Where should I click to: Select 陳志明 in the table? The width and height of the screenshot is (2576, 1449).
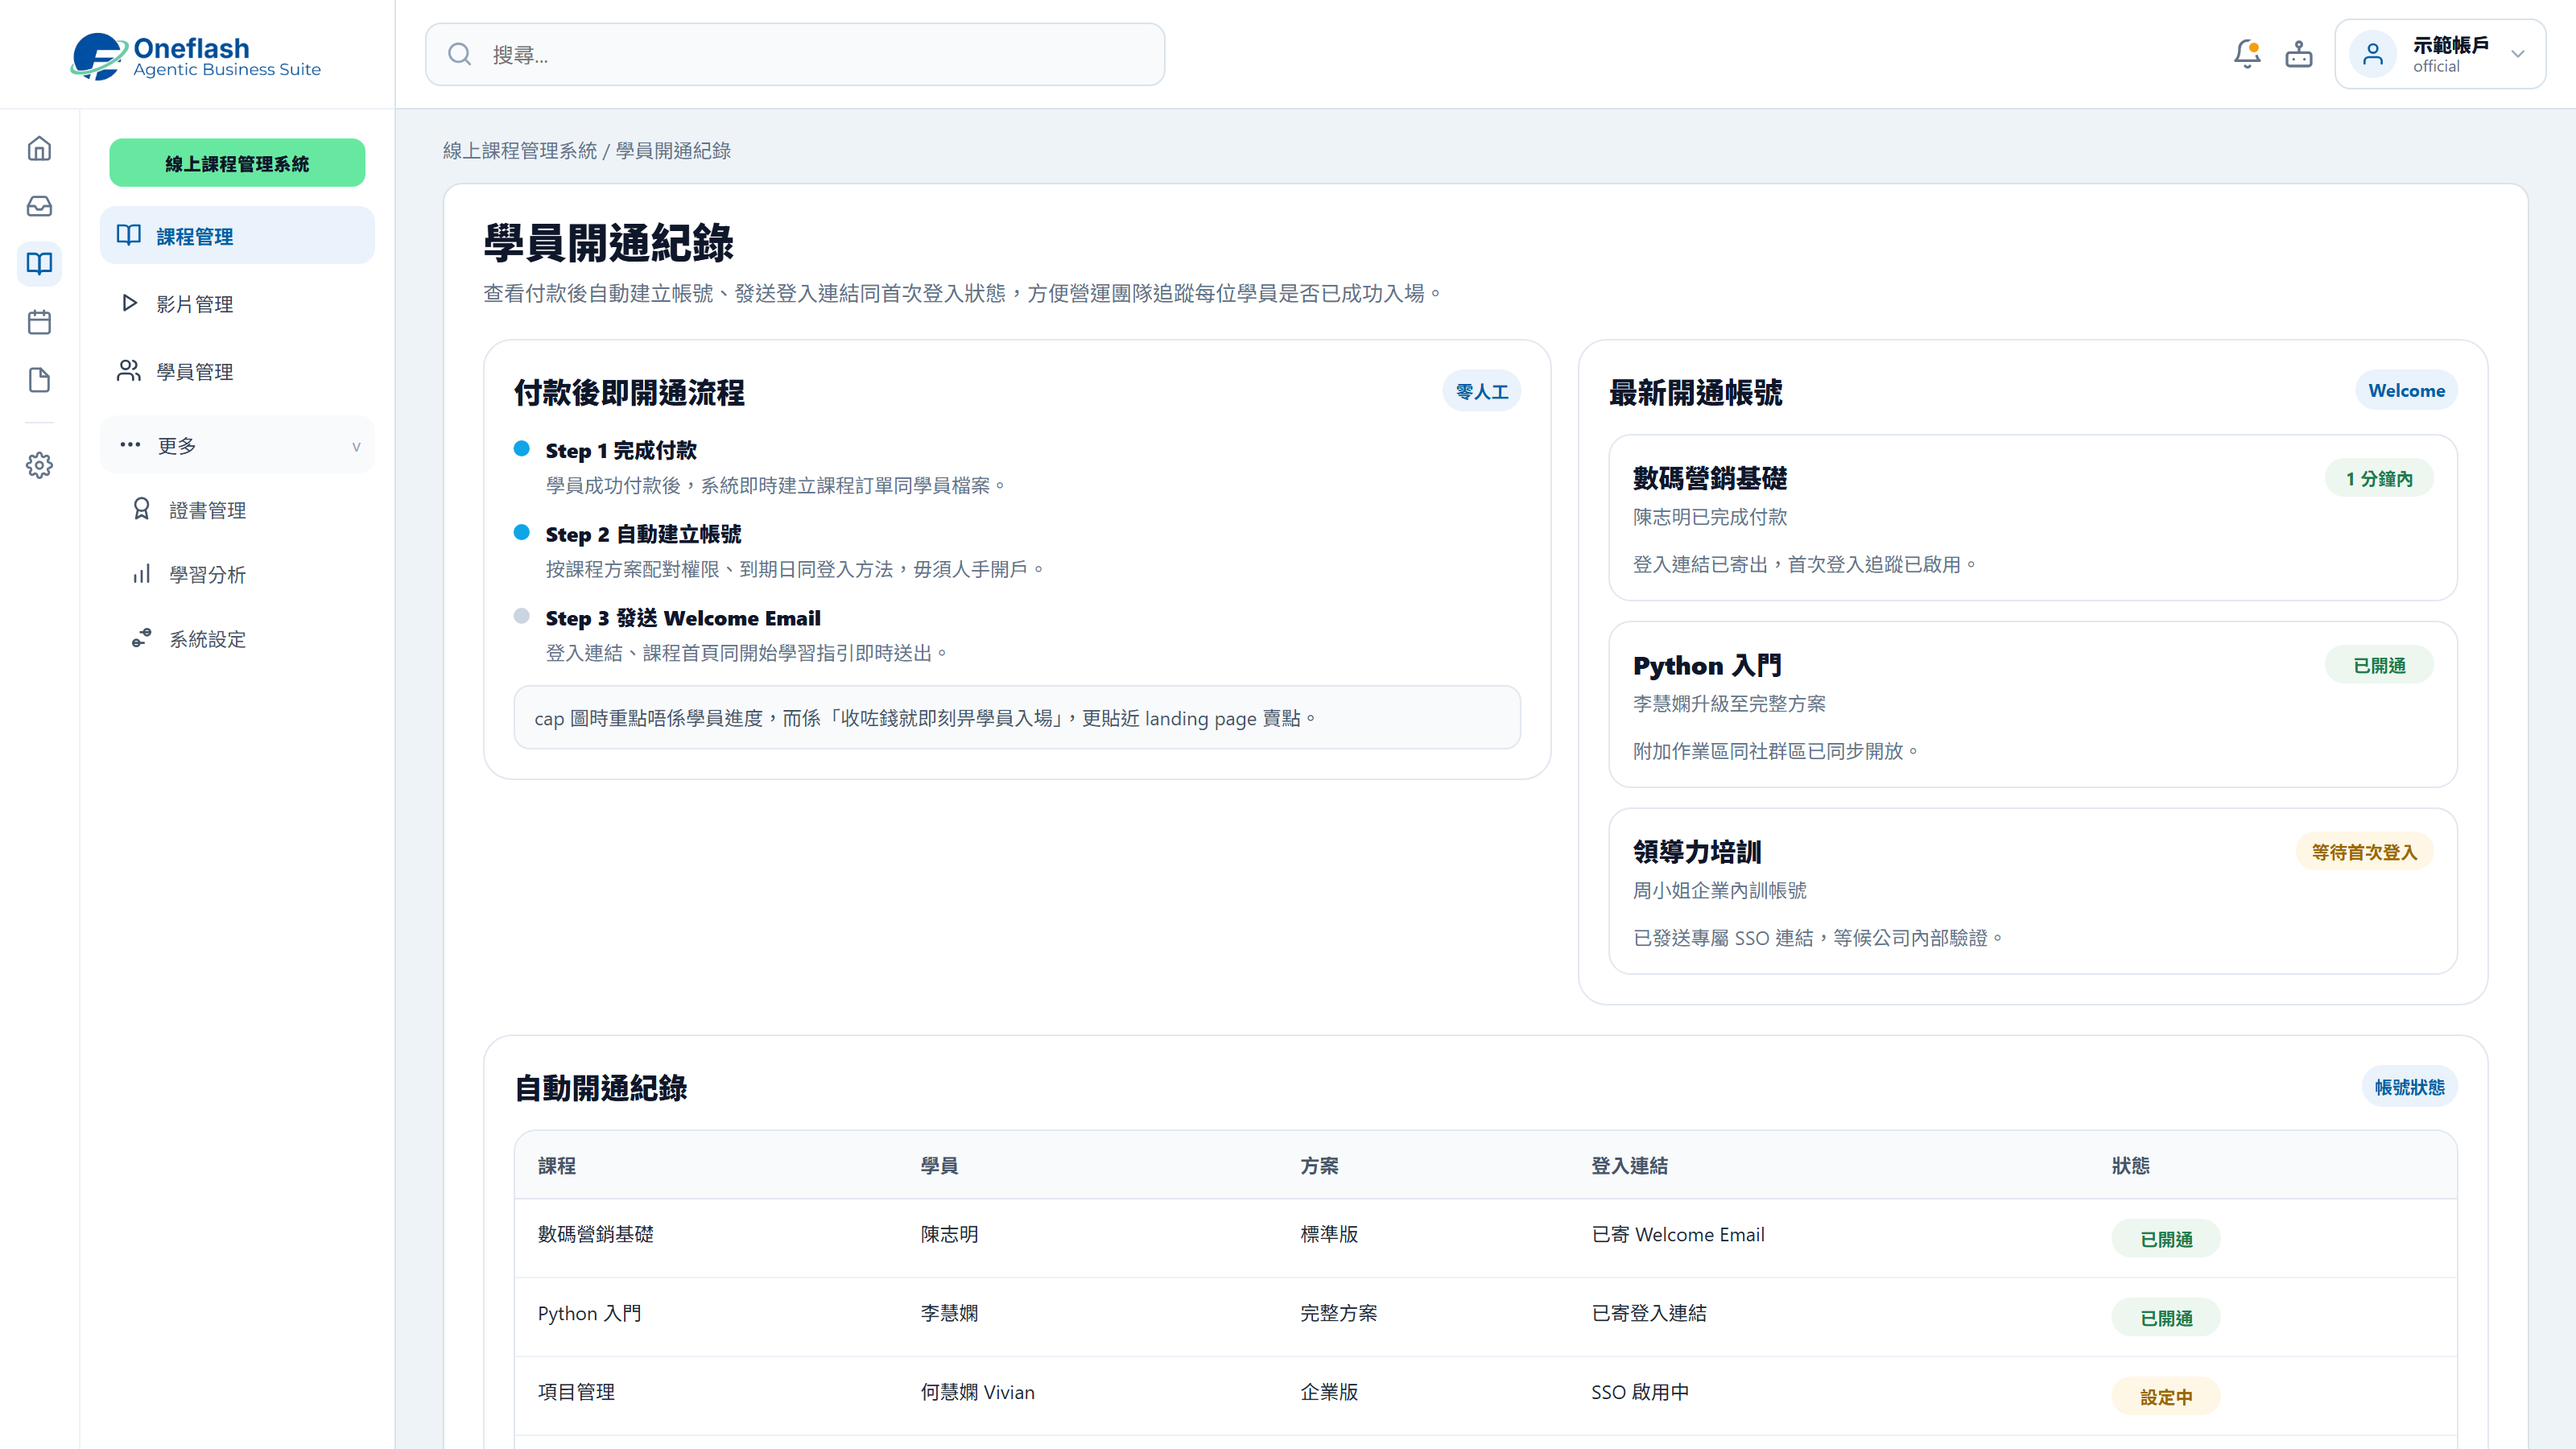(949, 1234)
